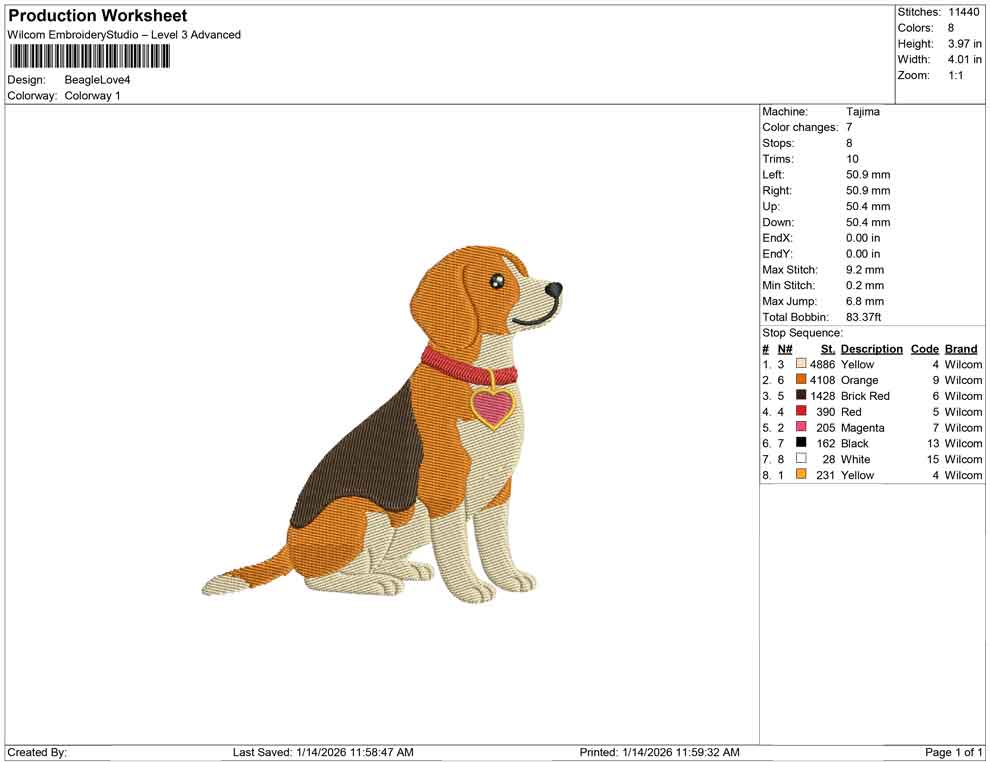The height and width of the screenshot is (762, 990).
Task: Click the BeagleLove4 design name field
Action: (x=96, y=79)
